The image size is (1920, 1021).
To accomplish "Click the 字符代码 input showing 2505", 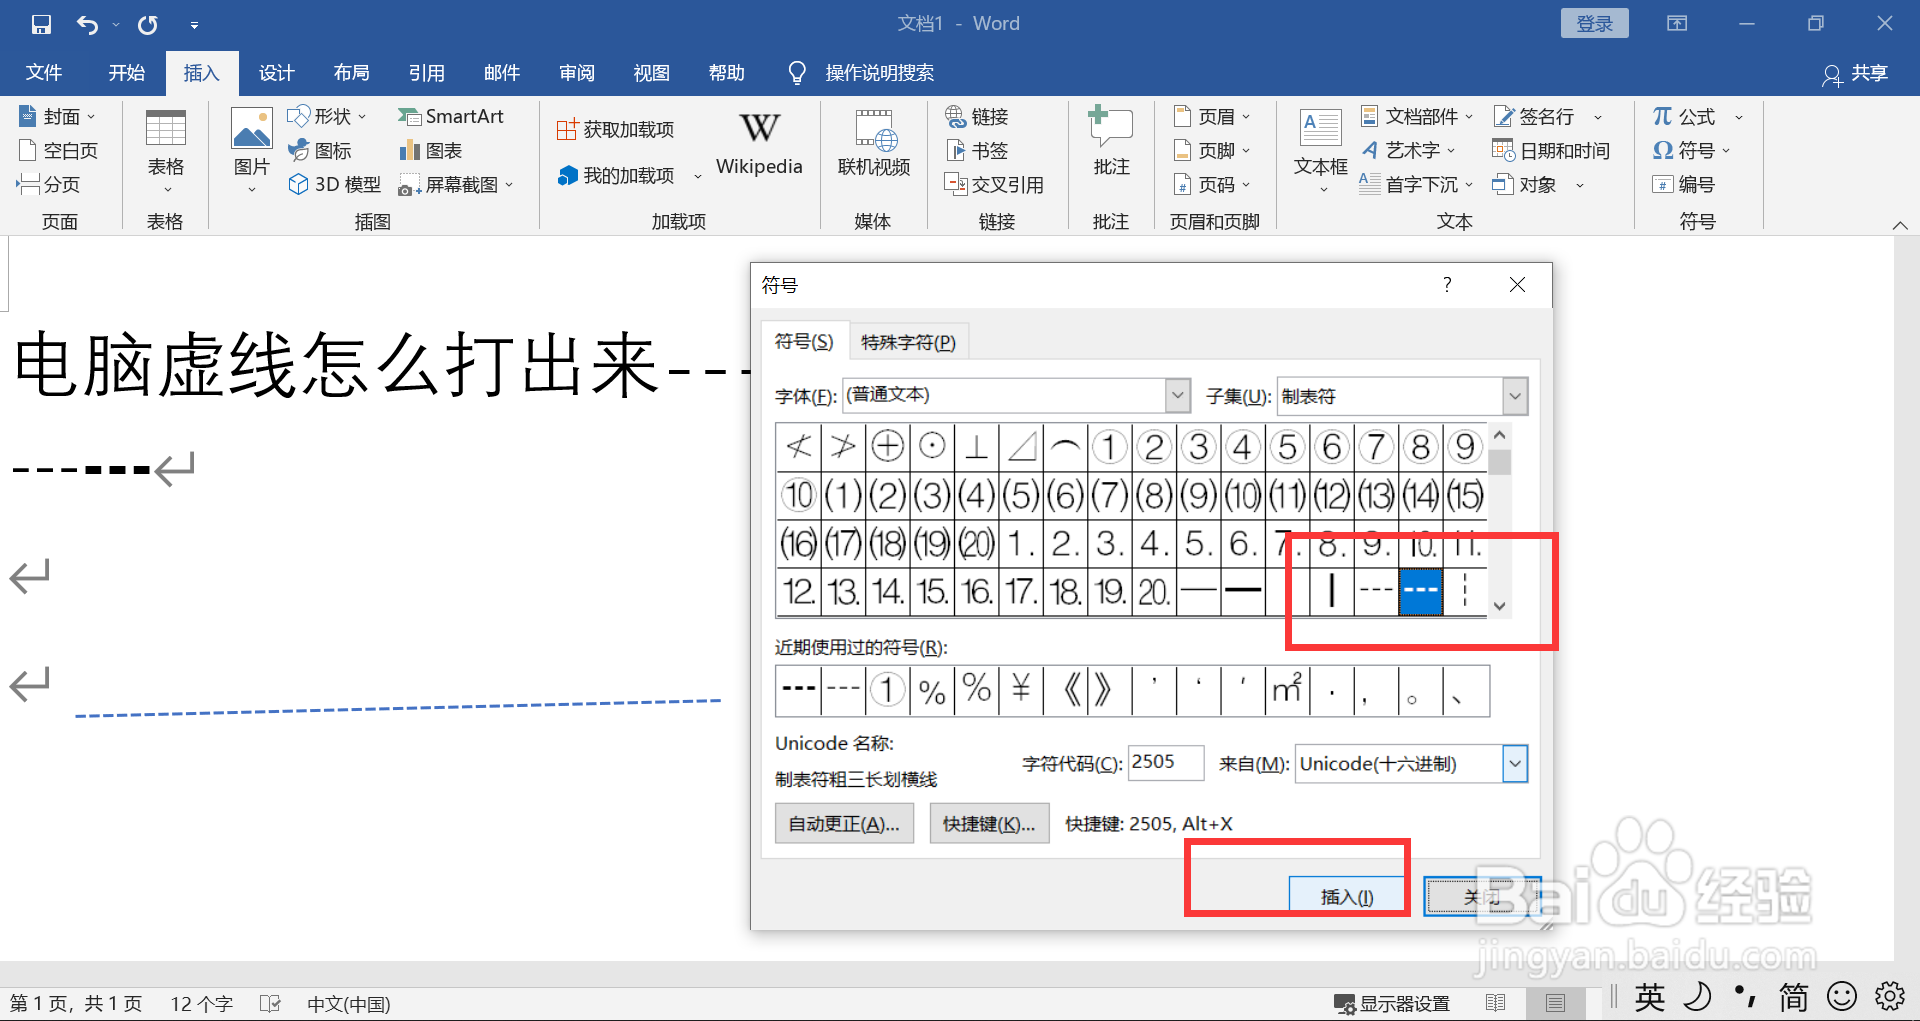I will pyautogui.click(x=1165, y=763).
